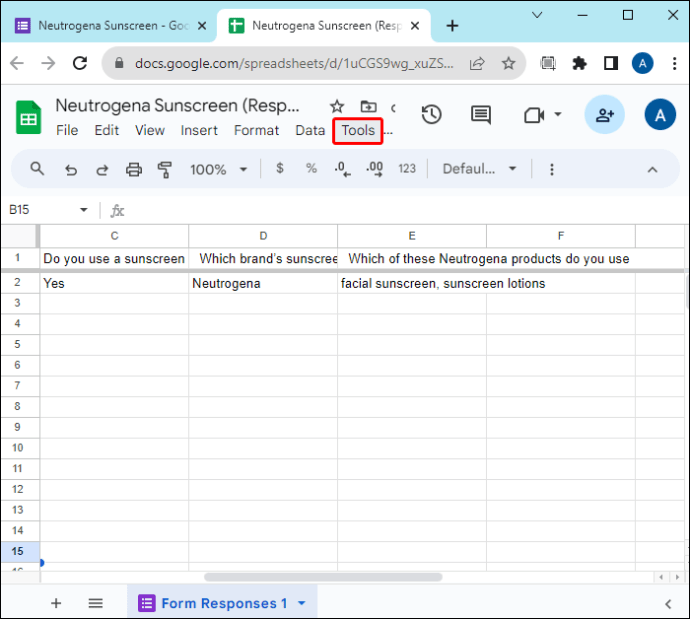690x619 pixels.
Task: Open comments panel icon
Action: [481, 115]
